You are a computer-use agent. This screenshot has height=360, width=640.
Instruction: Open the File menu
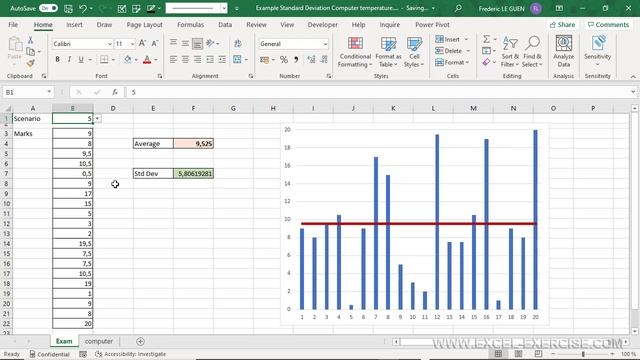(x=13, y=24)
